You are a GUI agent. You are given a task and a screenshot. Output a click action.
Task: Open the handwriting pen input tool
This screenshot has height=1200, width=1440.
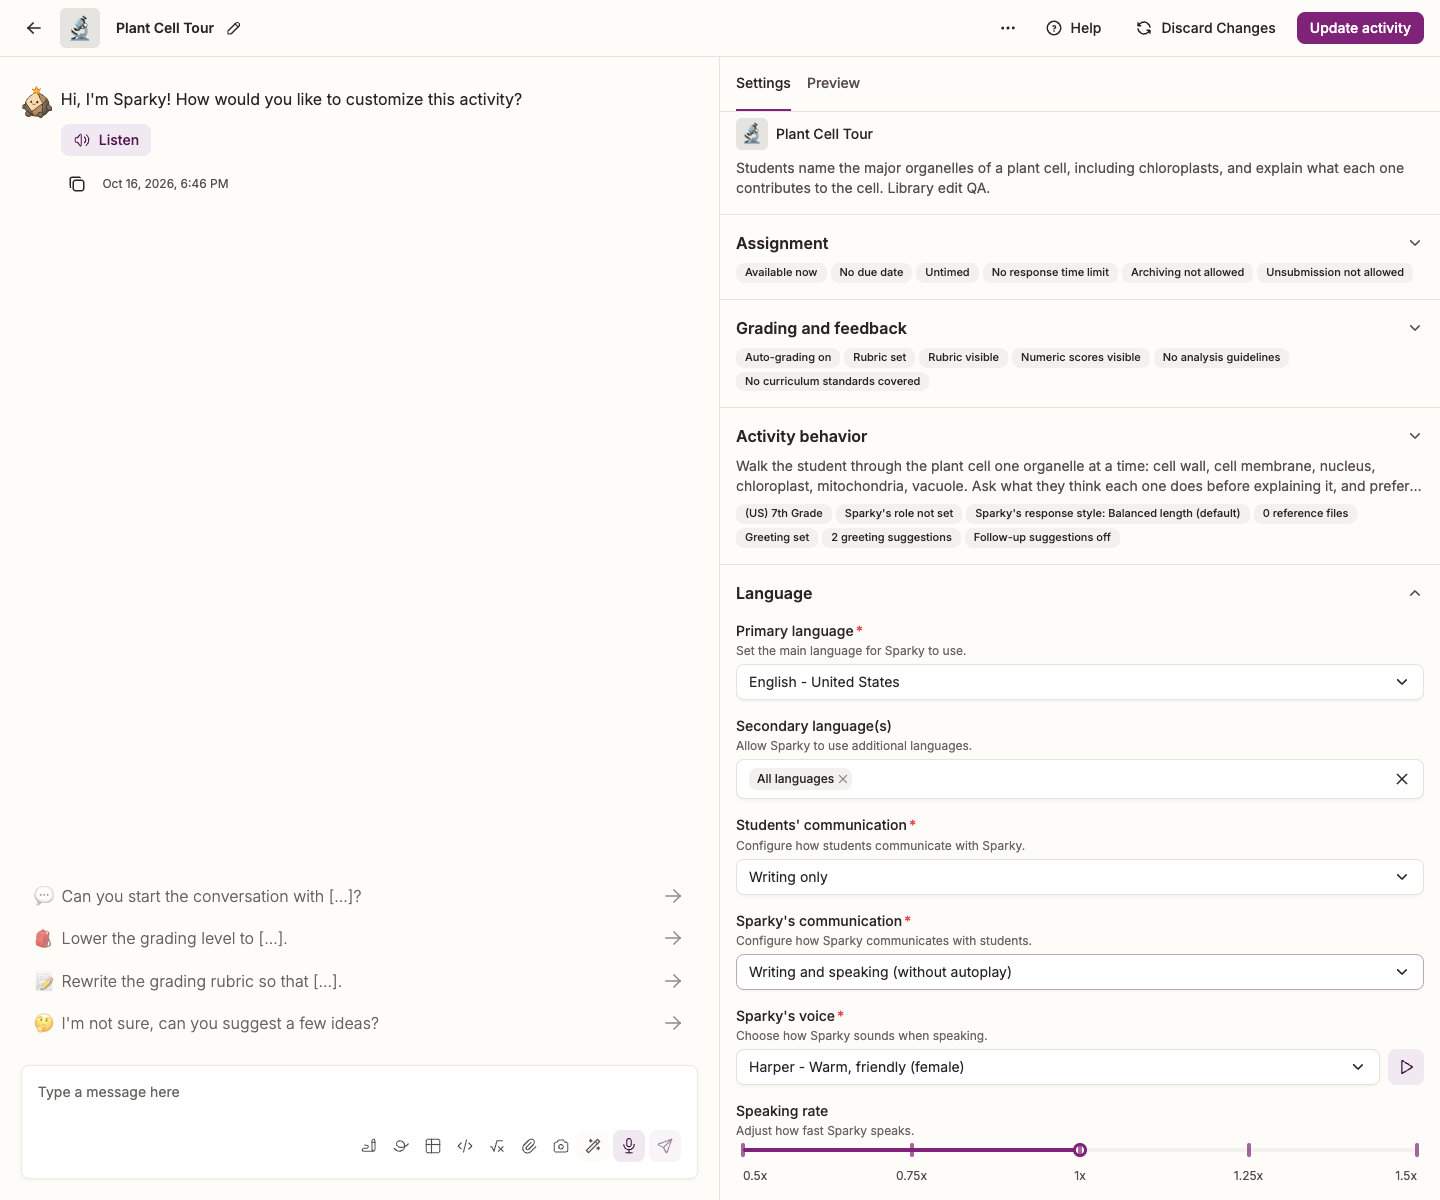pyautogui.click(x=369, y=1146)
